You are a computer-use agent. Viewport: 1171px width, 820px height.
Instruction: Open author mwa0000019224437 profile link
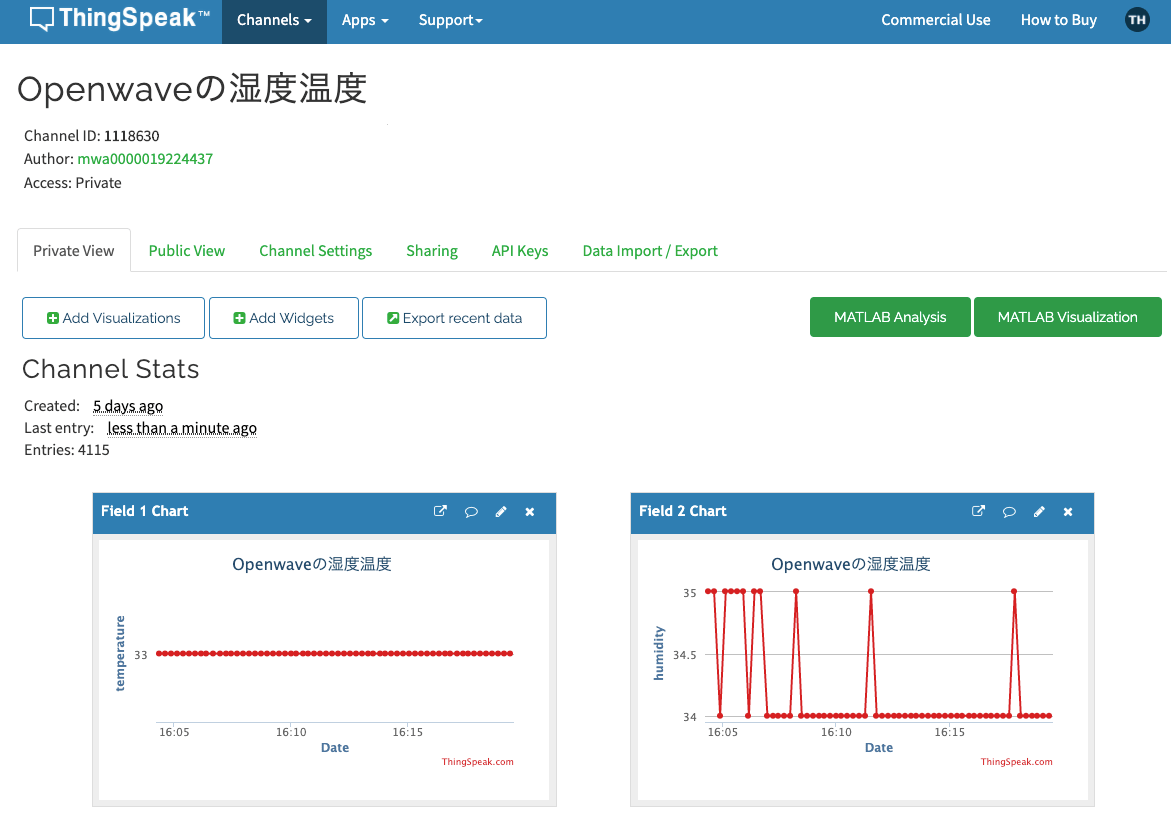click(145, 159)
